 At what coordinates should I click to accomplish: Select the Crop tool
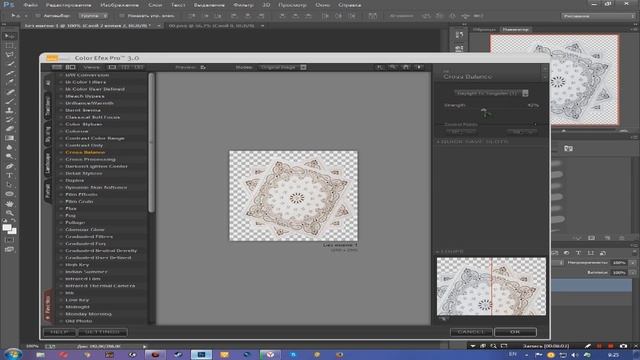pos(9,73)
